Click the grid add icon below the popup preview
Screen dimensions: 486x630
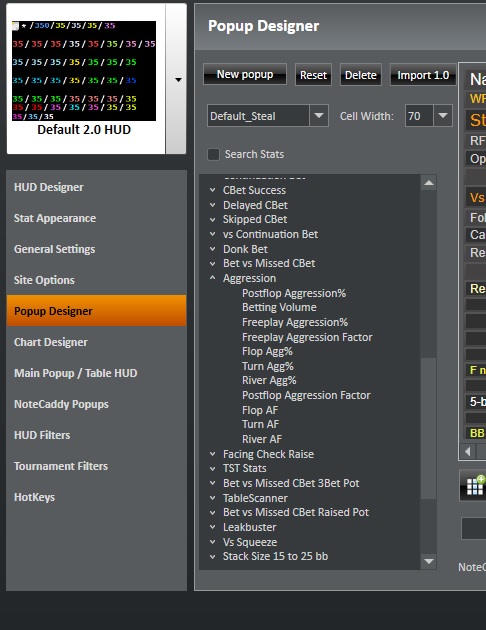click(475, 486)
